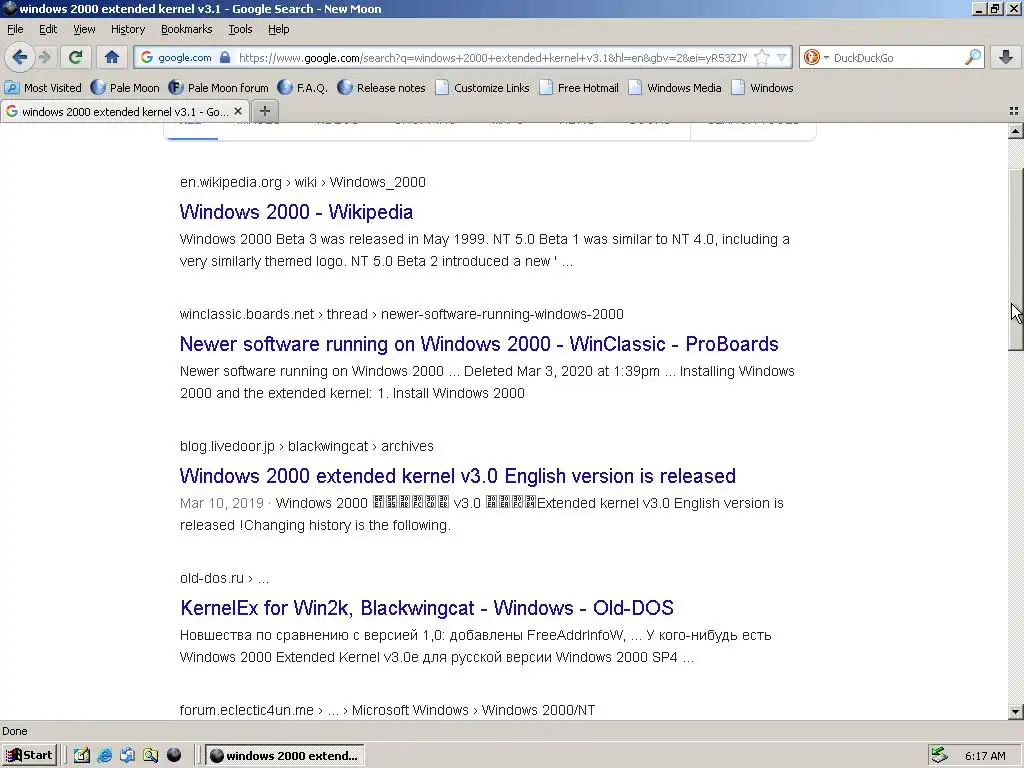Open the Tools menu

240,29
